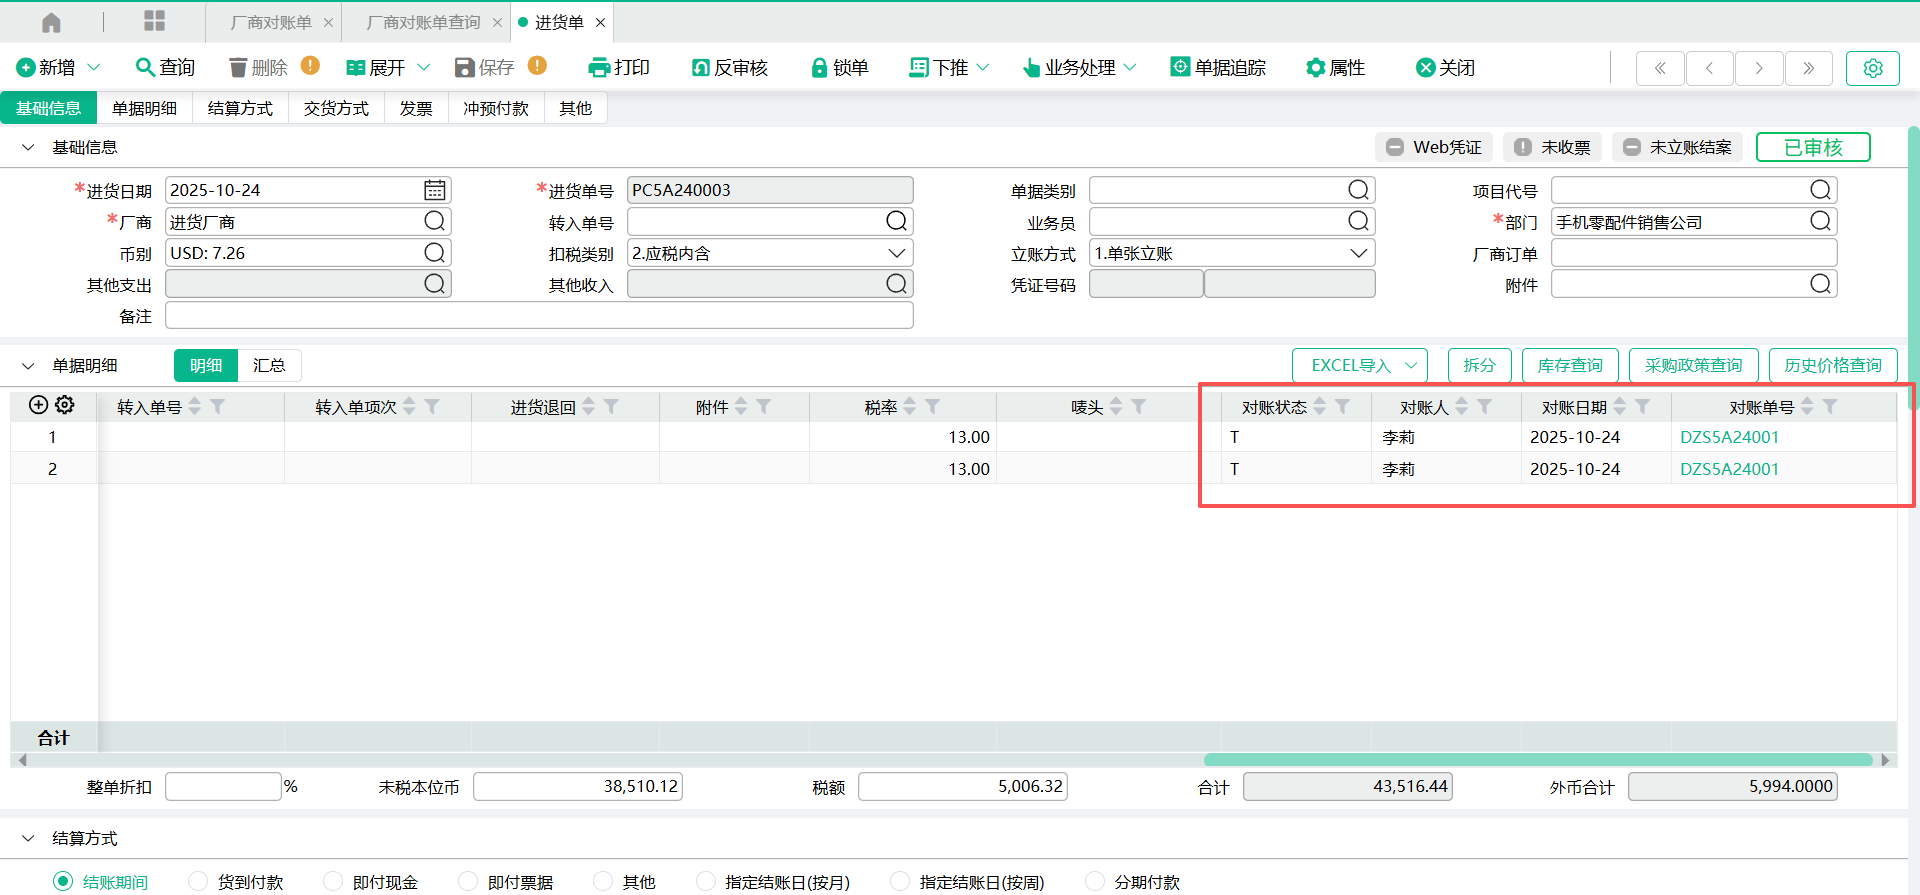1920x895 pixels.
Task: Collapse the 基础信息 section
Action: 28,148
